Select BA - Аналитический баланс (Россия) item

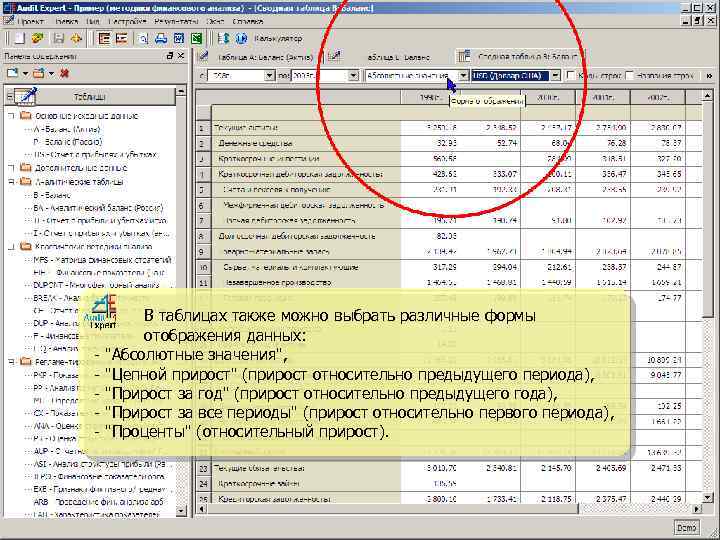point(98,208)
